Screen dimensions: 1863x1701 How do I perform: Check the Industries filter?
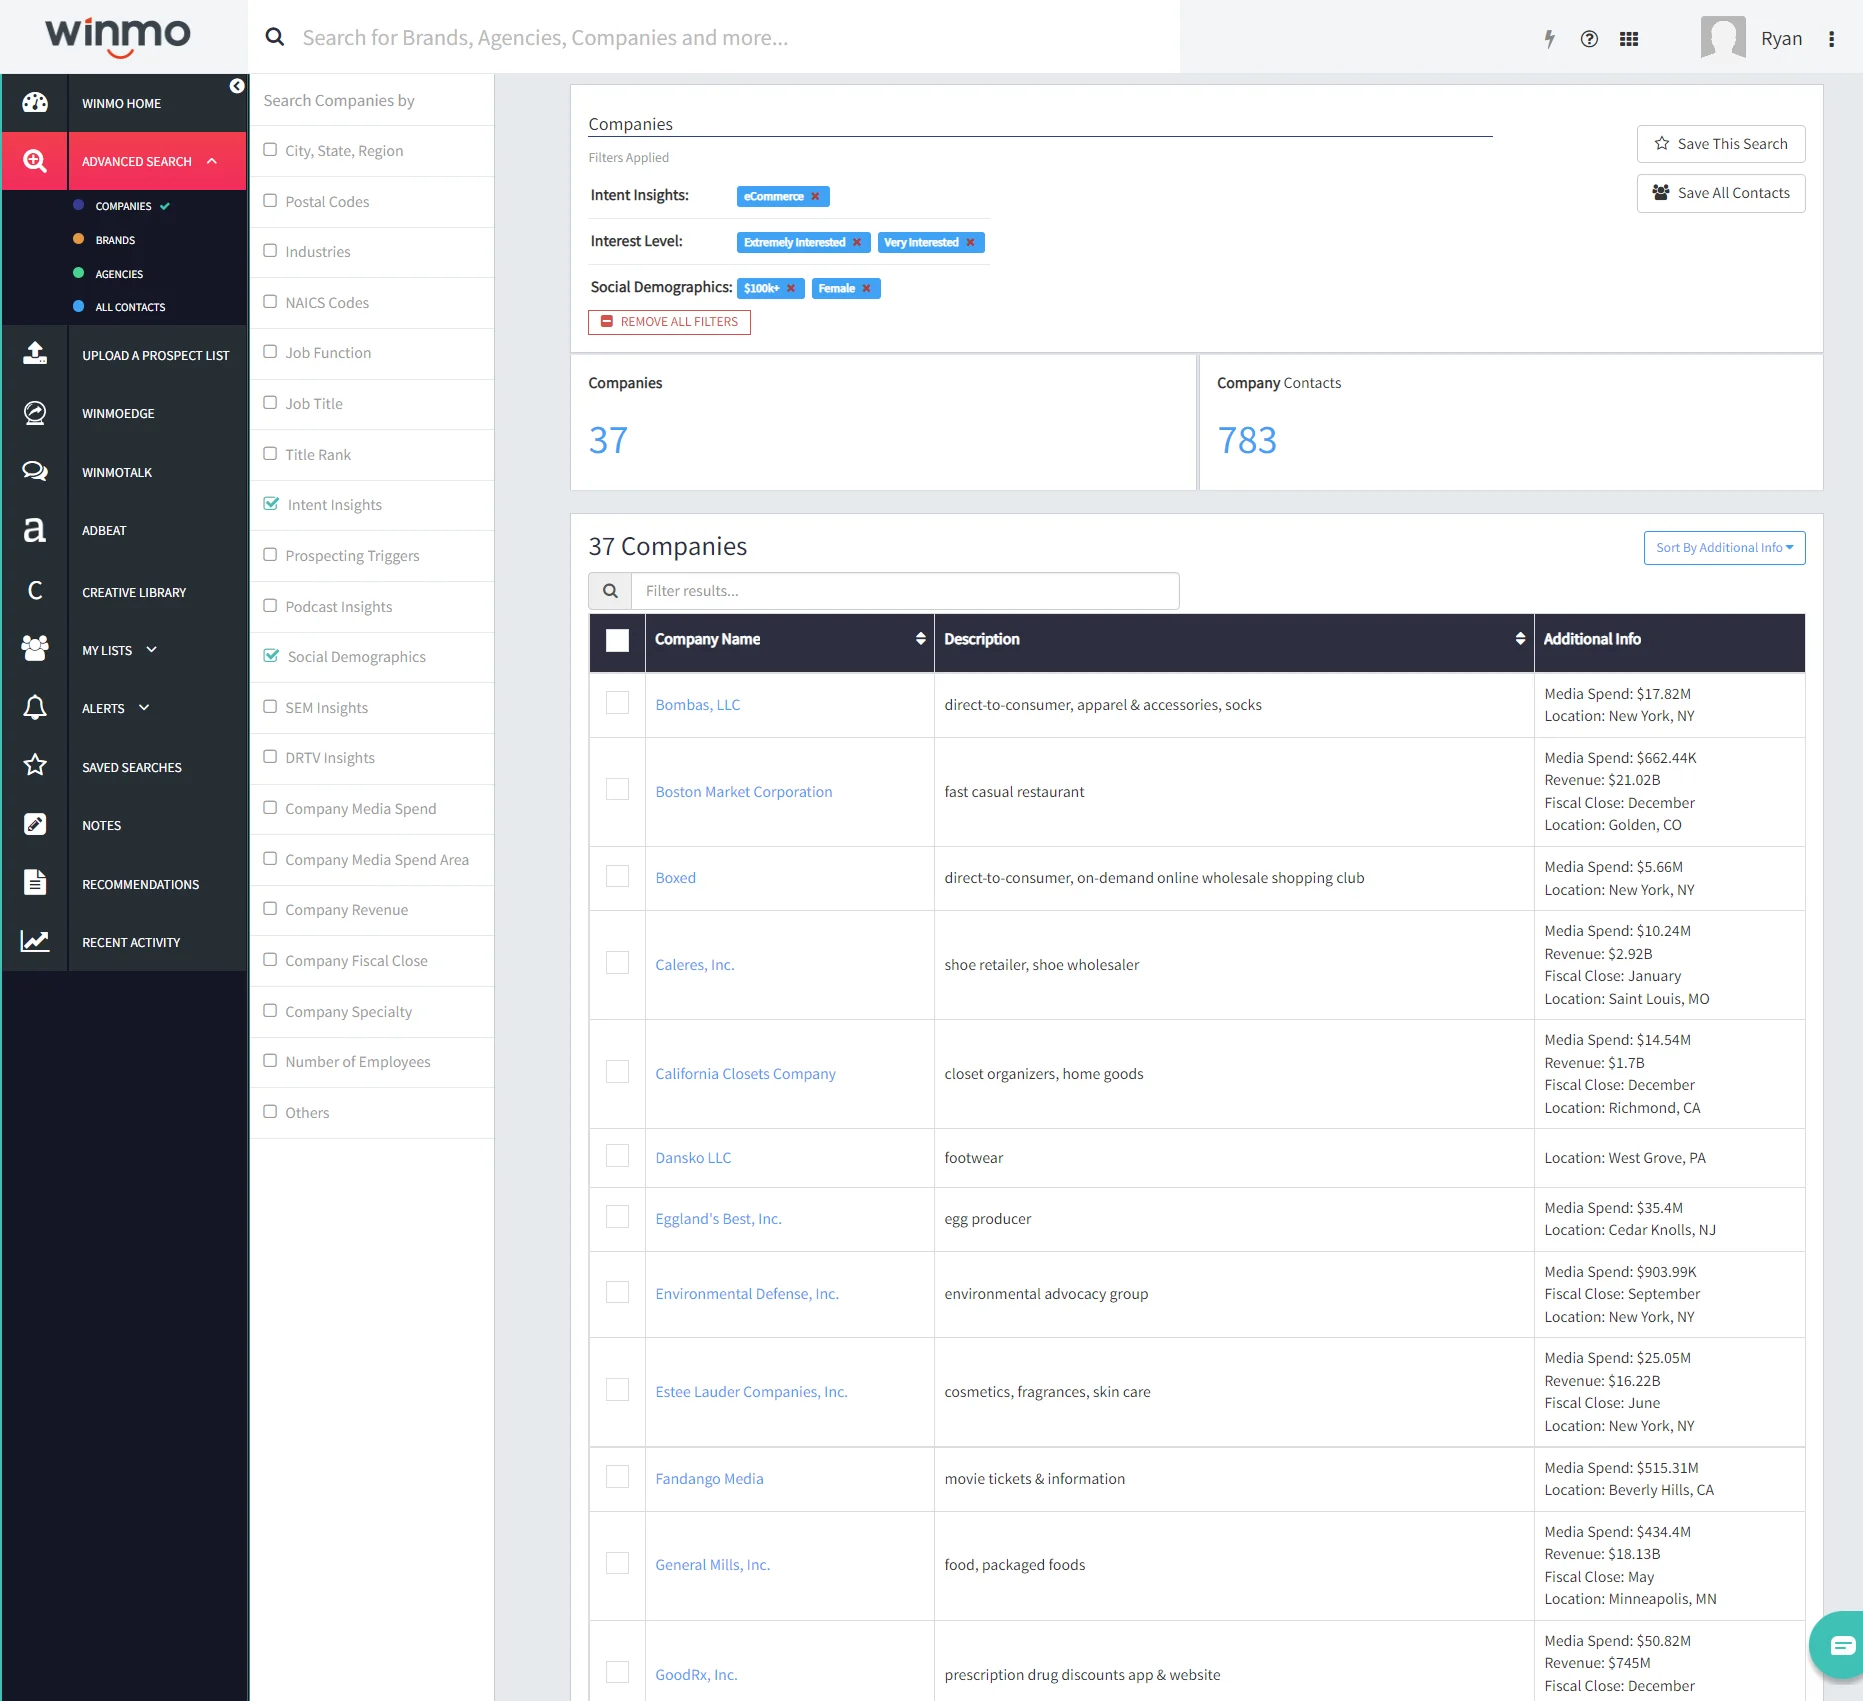[270, 251]
